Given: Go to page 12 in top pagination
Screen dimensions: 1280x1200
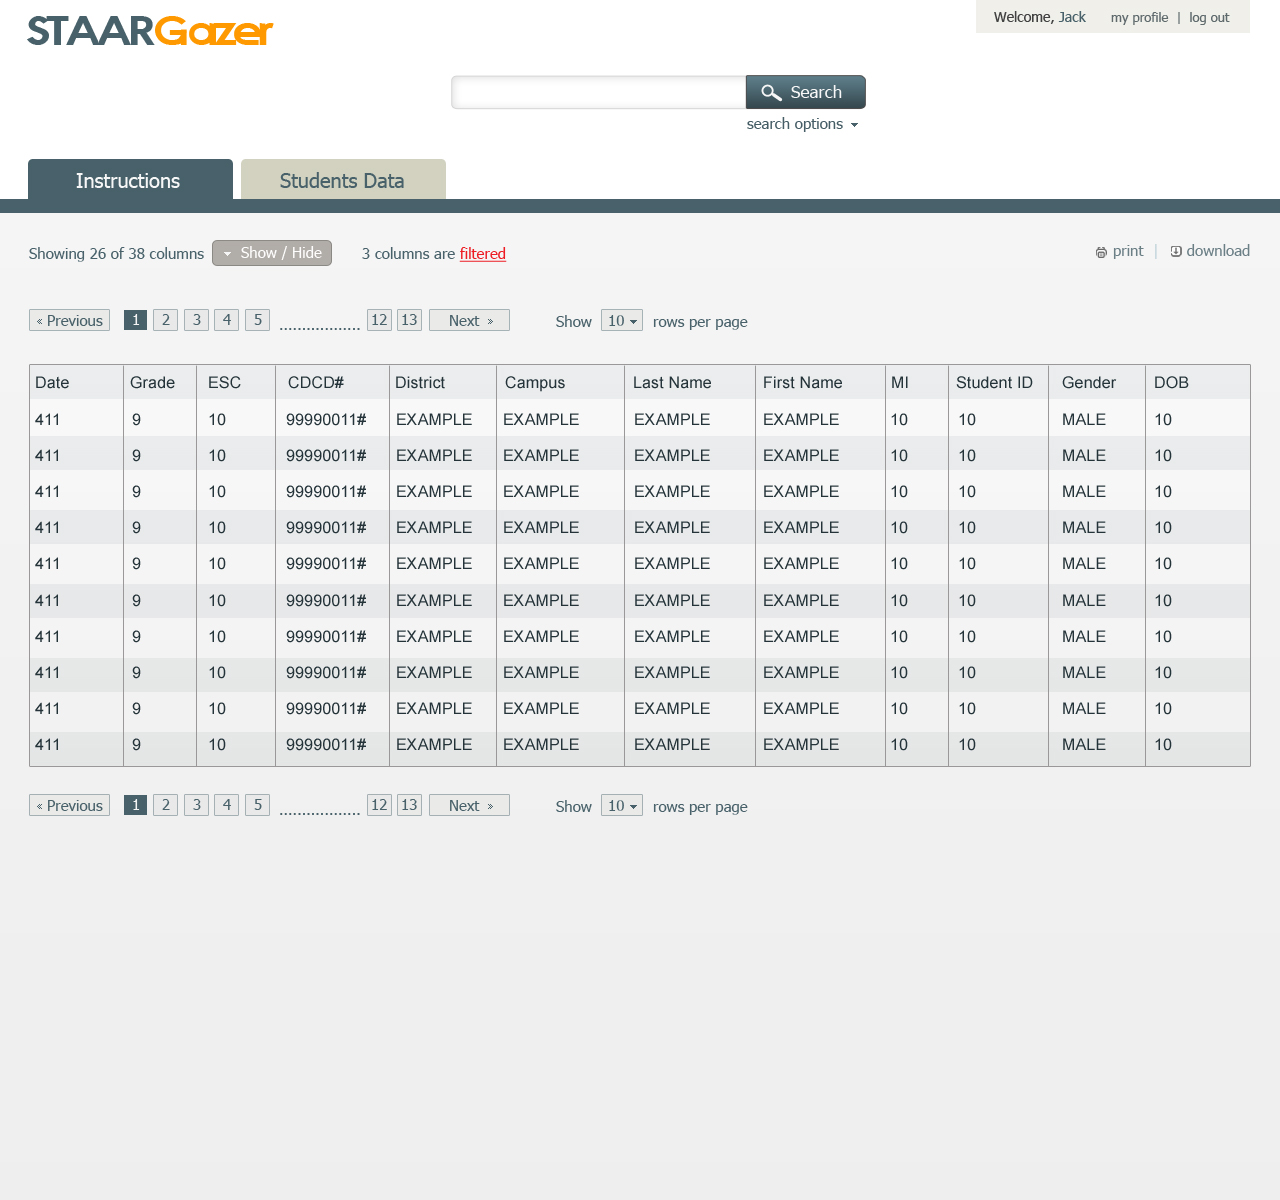Looking at the screenshot, I should [379, 320].
